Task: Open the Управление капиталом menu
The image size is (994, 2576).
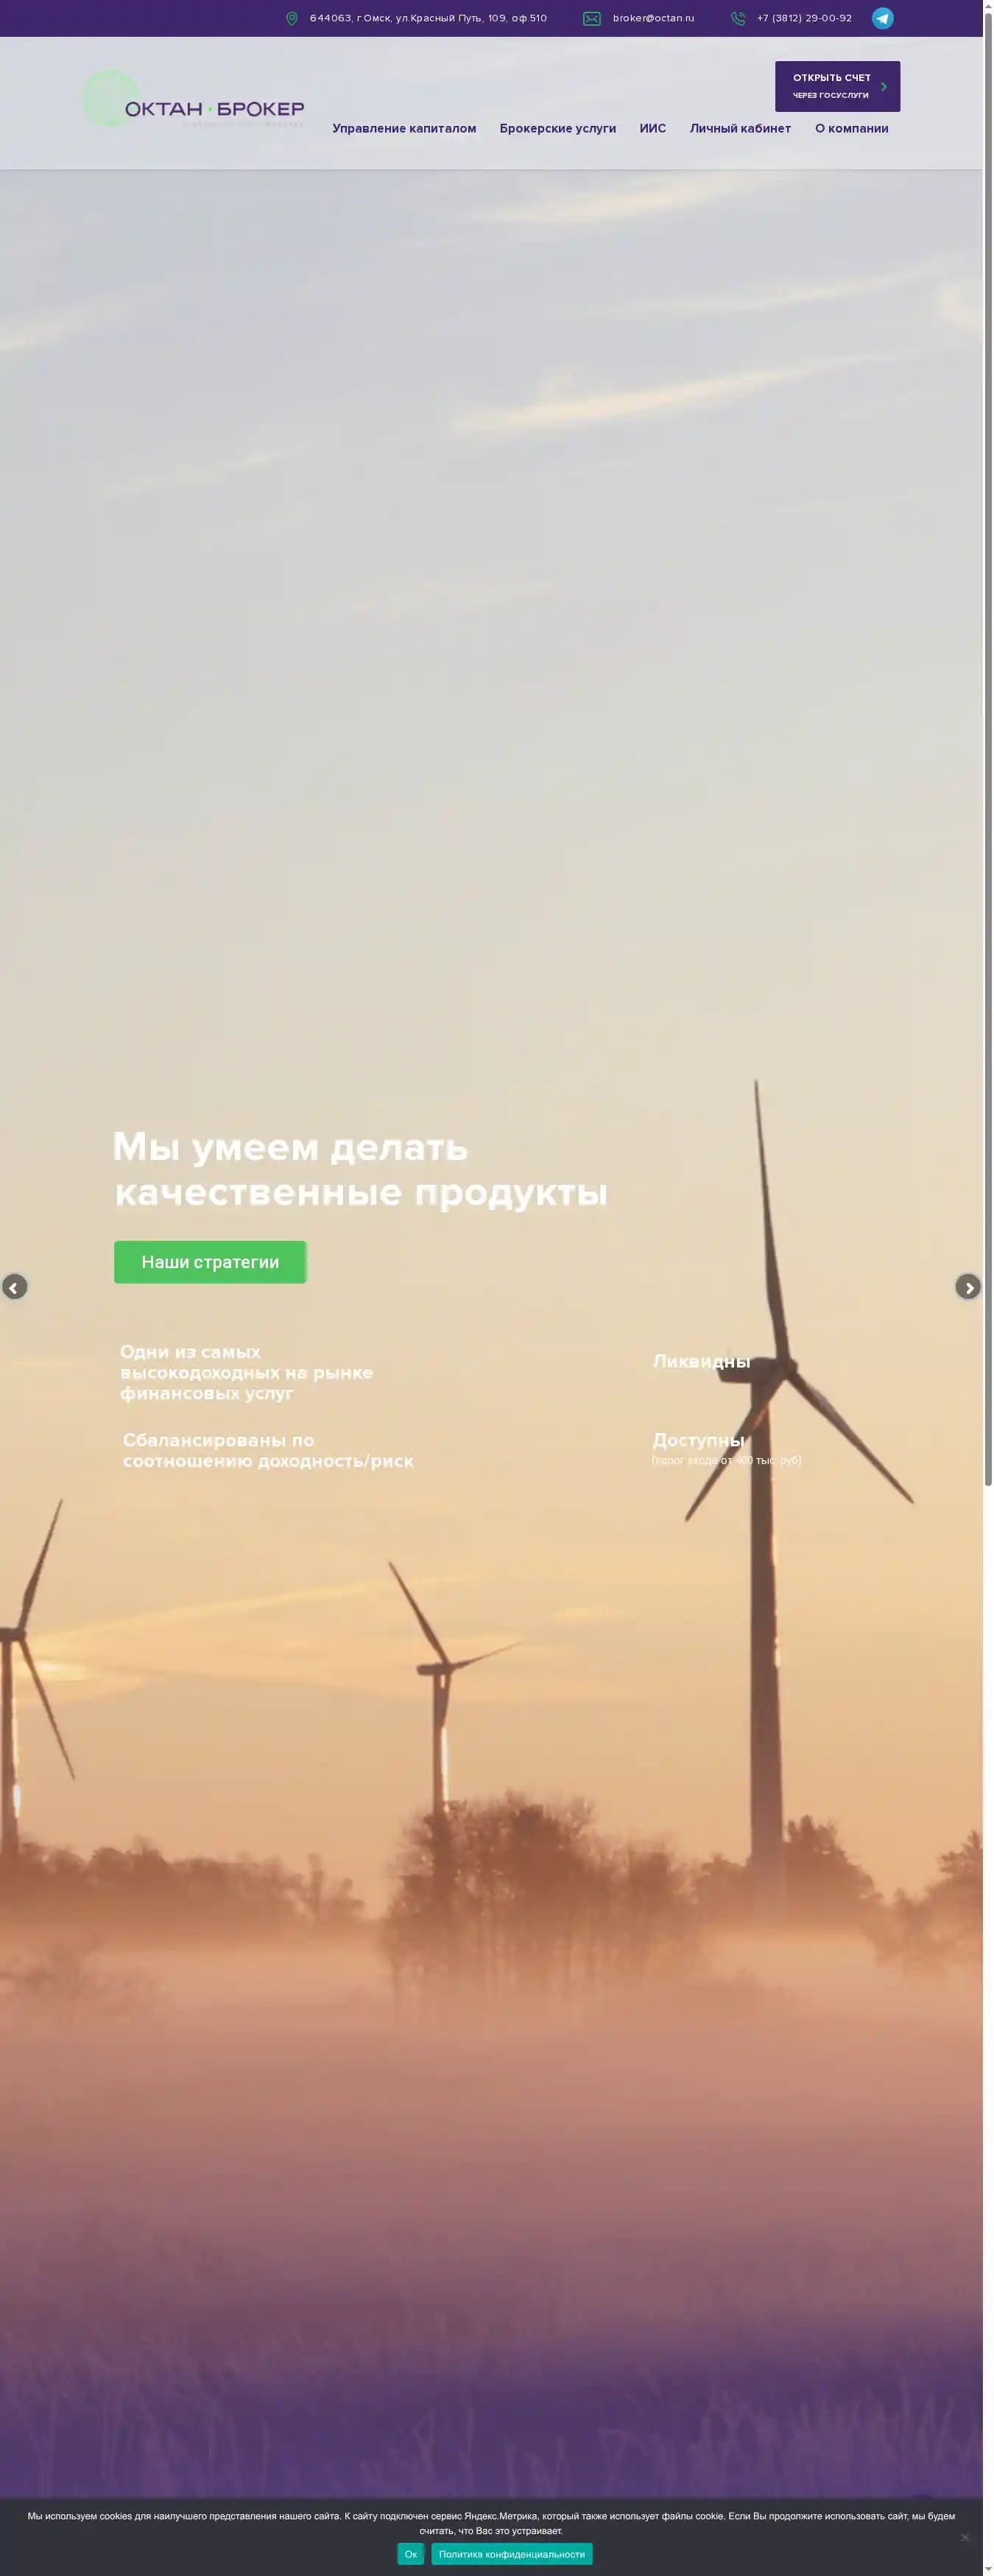Action: click(404, 128)
